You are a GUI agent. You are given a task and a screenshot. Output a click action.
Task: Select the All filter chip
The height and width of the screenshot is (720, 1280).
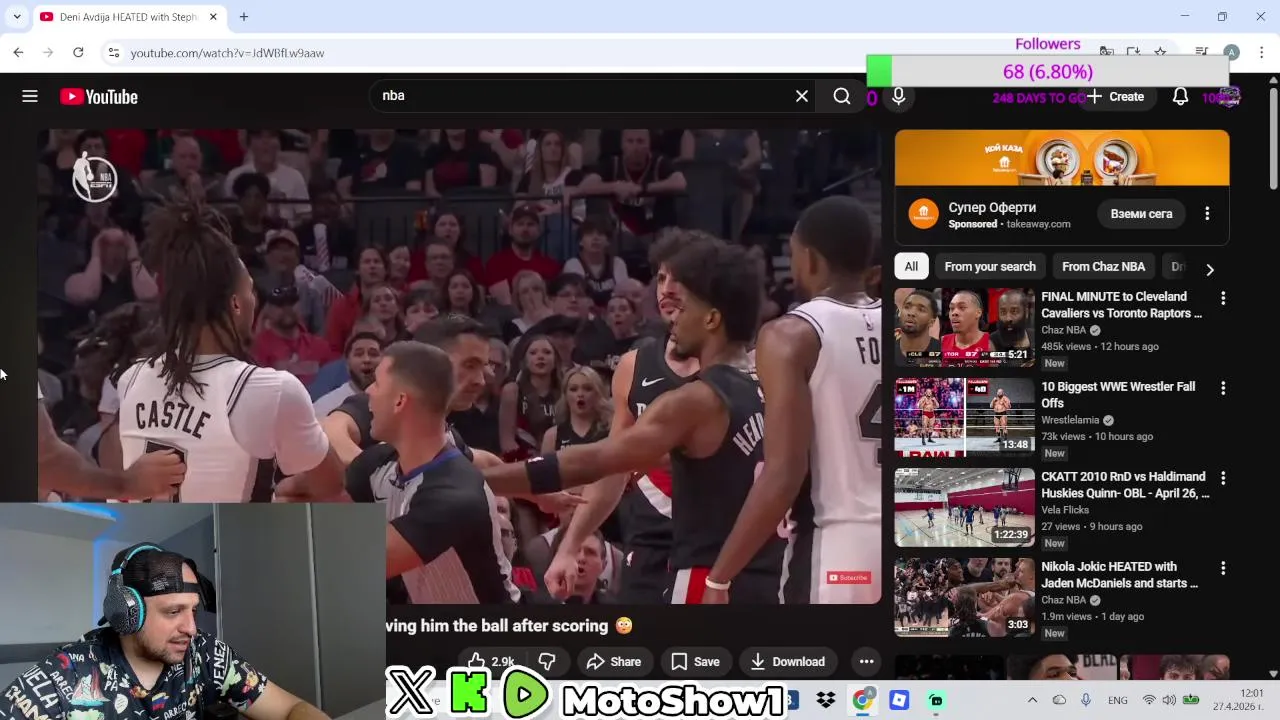(x=911, y=267)
